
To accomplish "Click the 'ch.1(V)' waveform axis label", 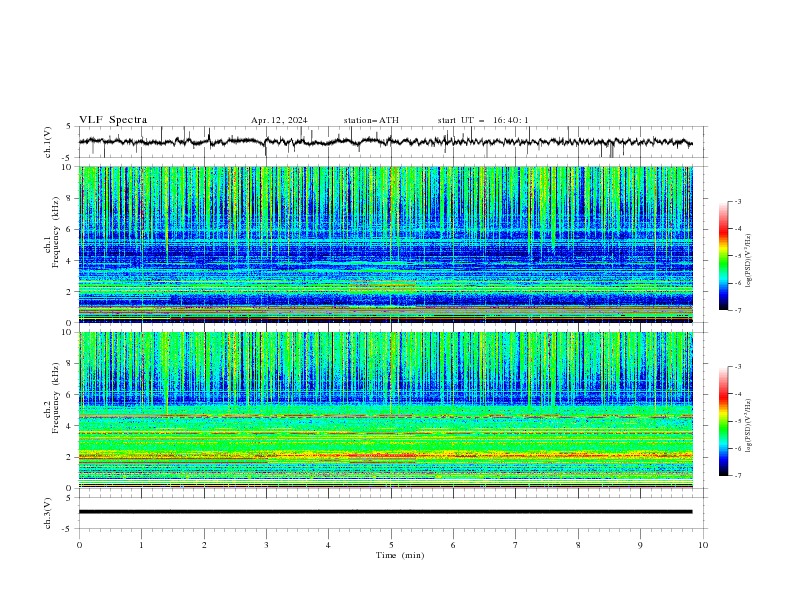I will (x=48, y=142).
